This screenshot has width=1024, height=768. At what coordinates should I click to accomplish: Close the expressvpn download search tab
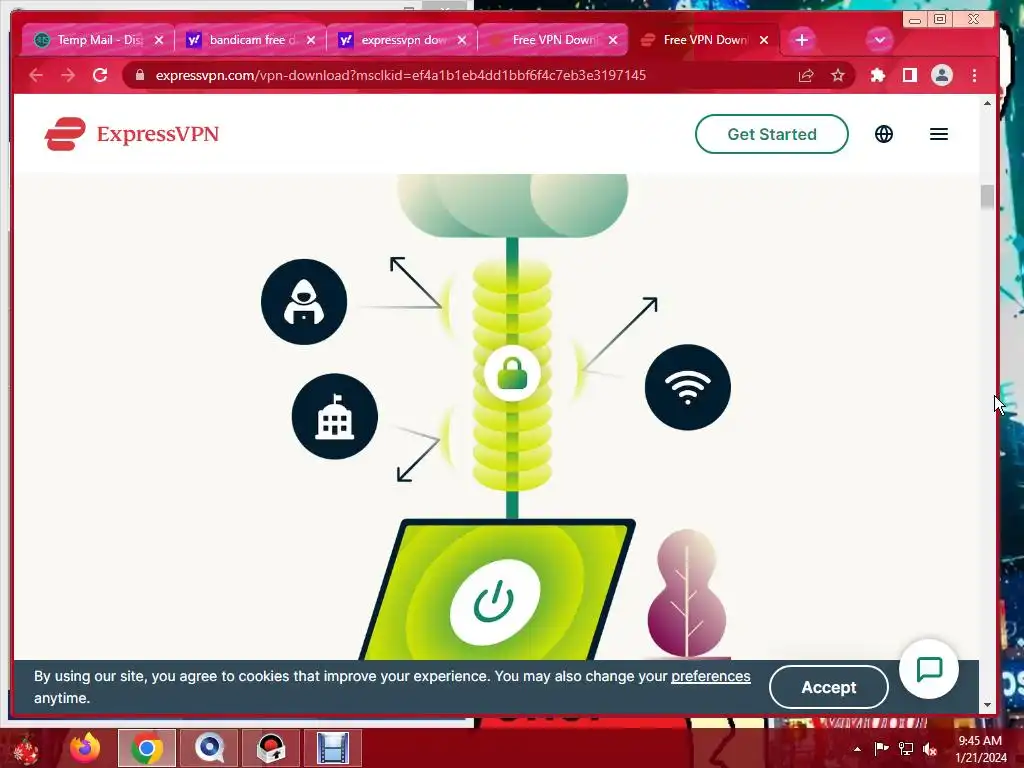coord(462,40)
